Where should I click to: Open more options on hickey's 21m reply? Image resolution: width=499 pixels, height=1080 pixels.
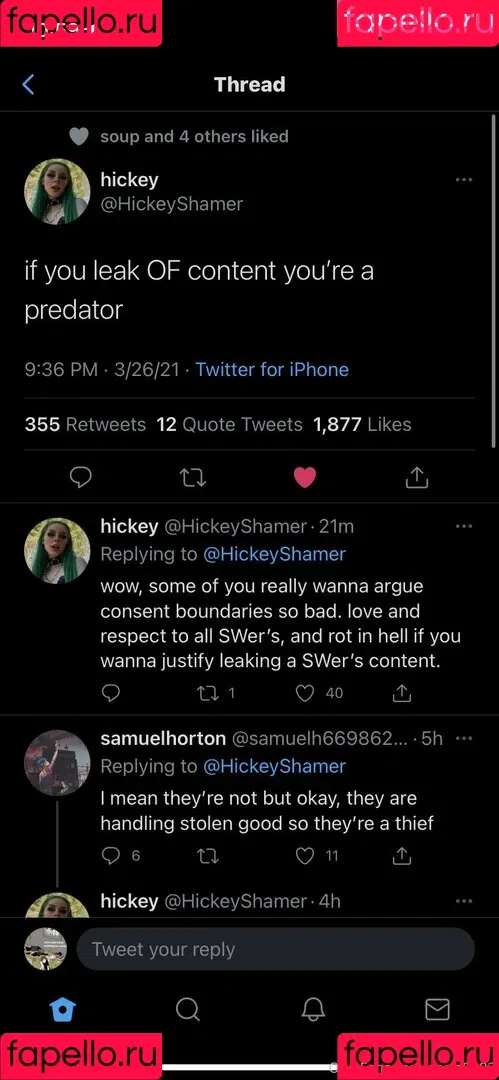coord(464,526)
